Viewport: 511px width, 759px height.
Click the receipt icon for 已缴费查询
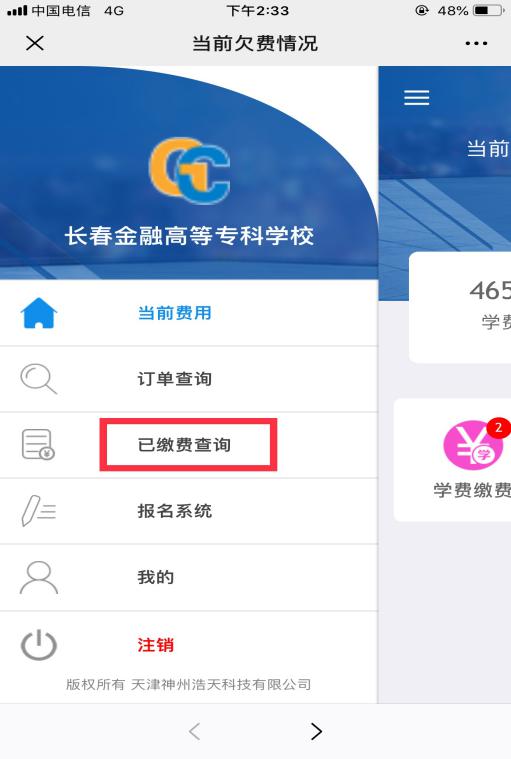tap(38, 444)
